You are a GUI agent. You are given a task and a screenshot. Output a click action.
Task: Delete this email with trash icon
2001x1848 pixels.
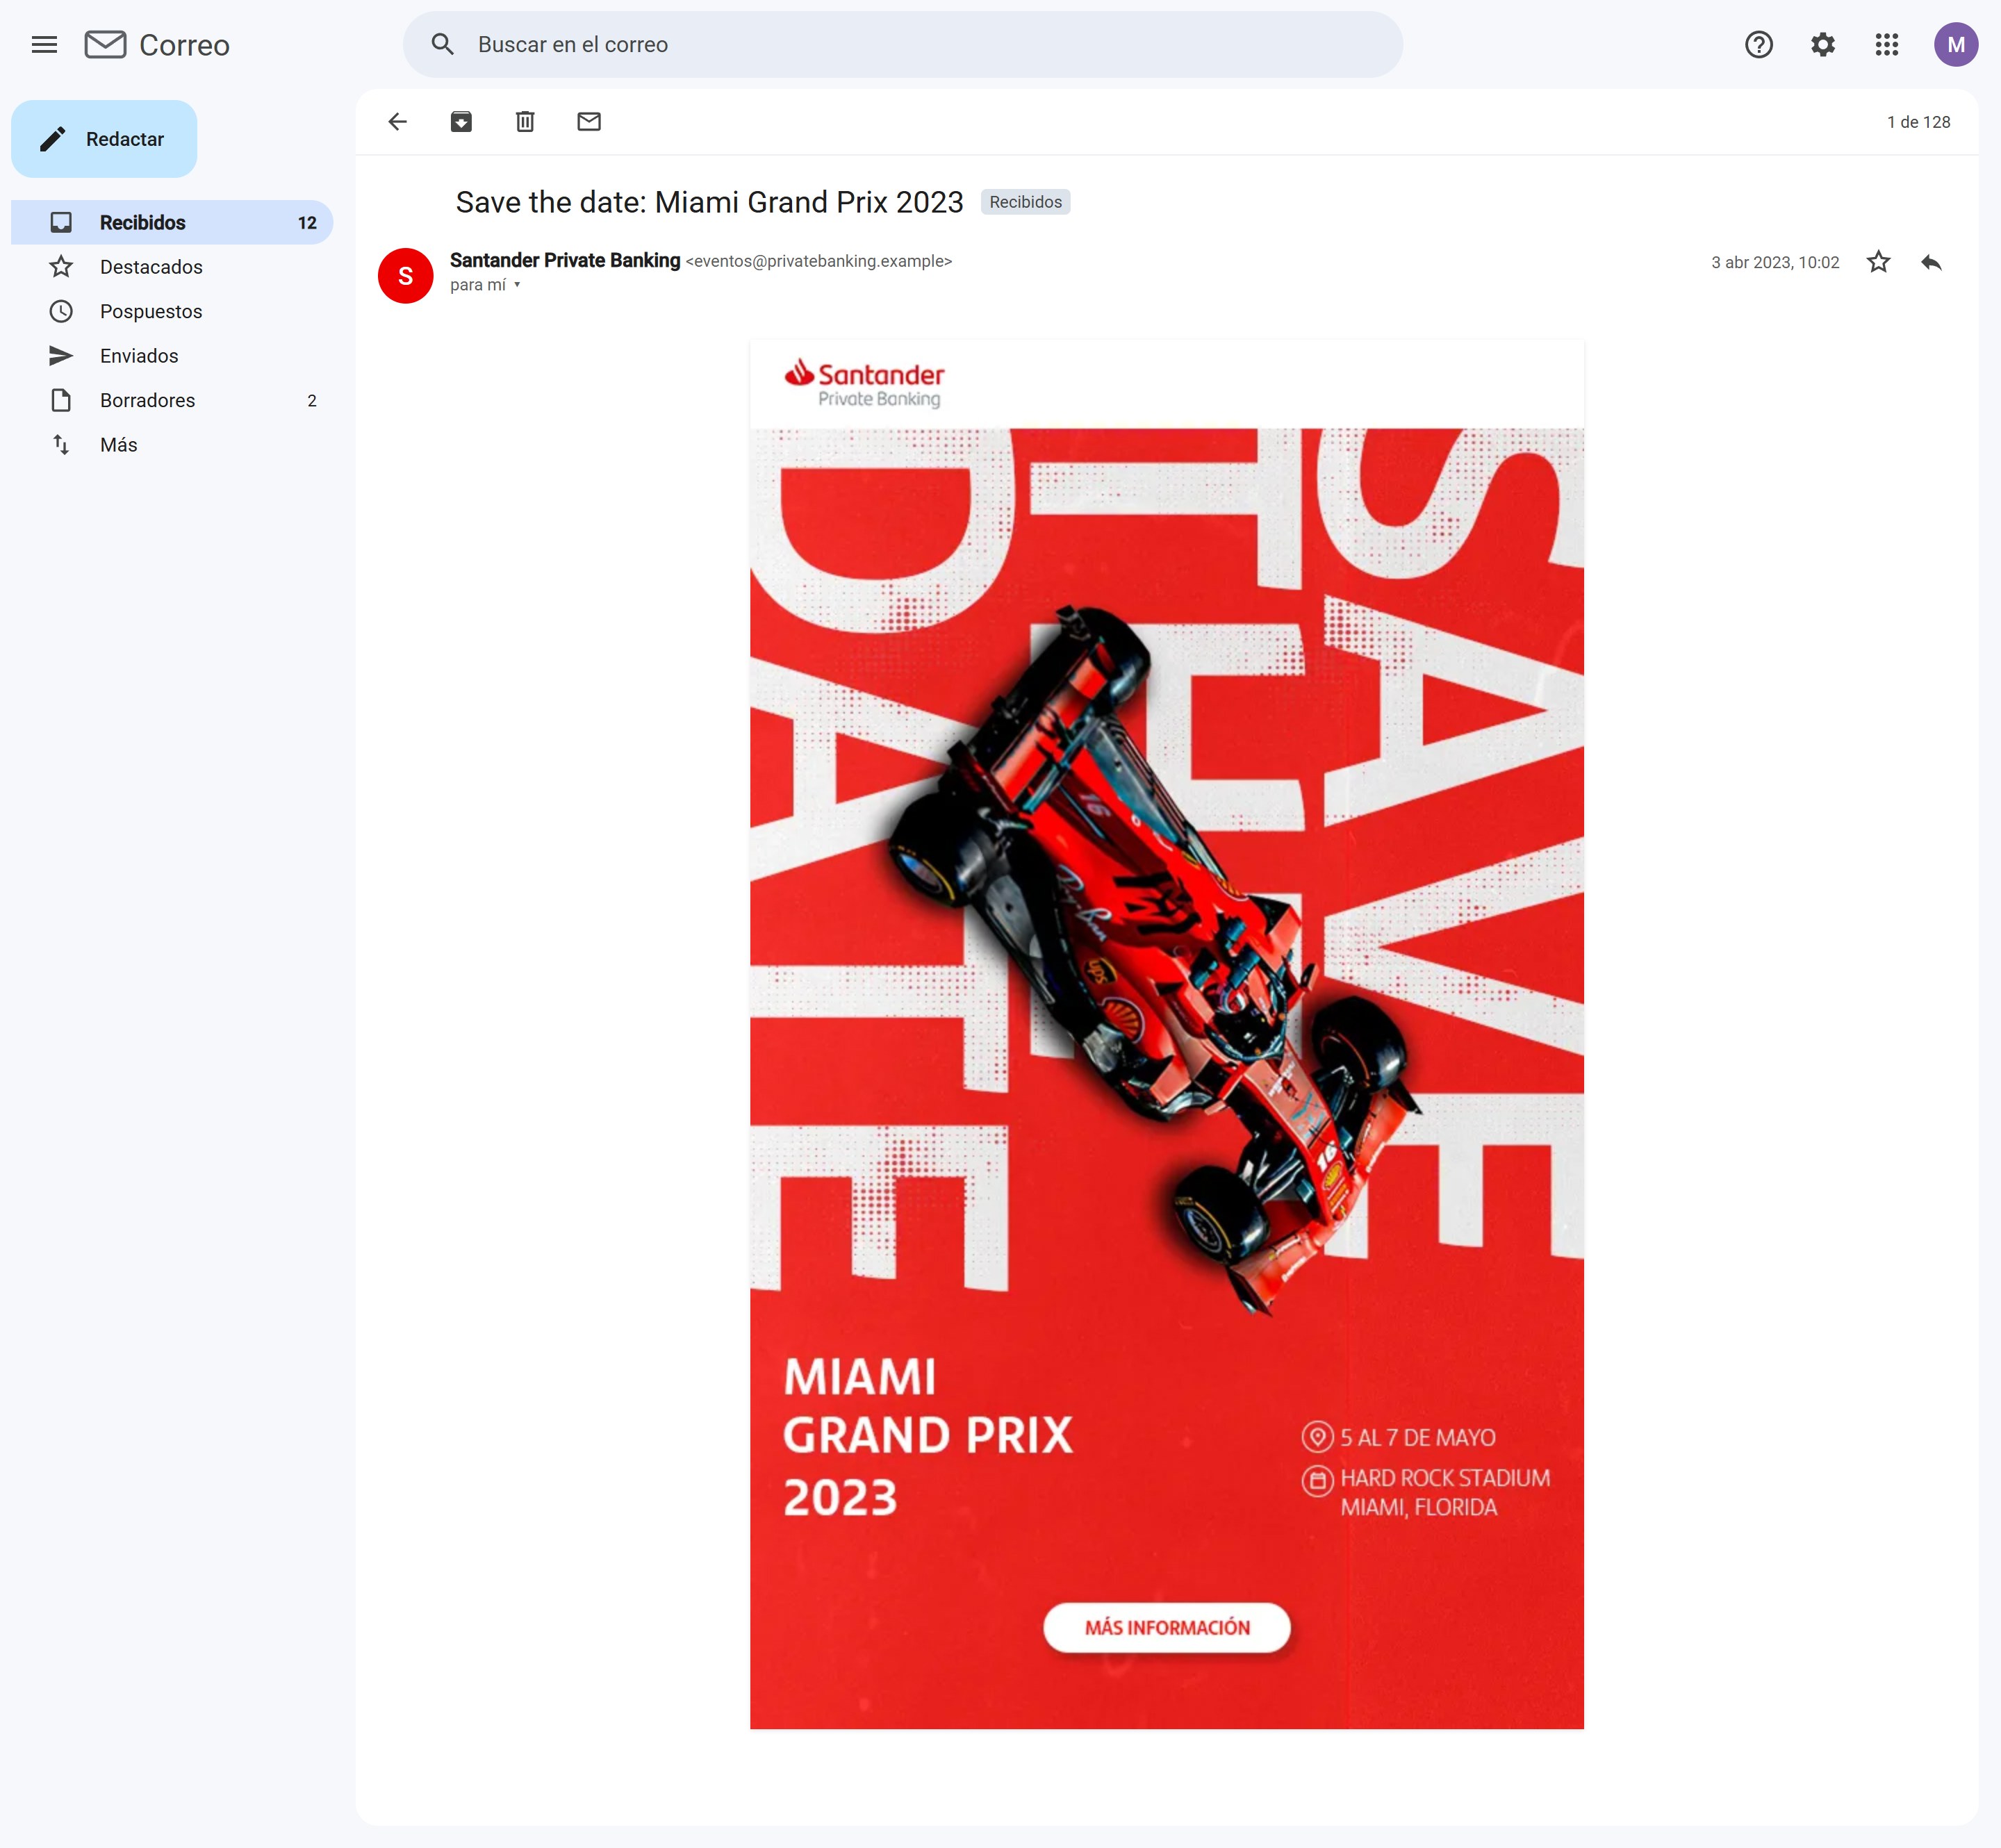point(525,122)
